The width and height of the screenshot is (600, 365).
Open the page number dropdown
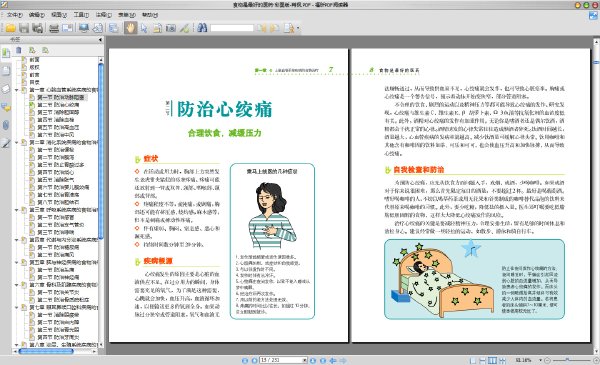point(305,360)
